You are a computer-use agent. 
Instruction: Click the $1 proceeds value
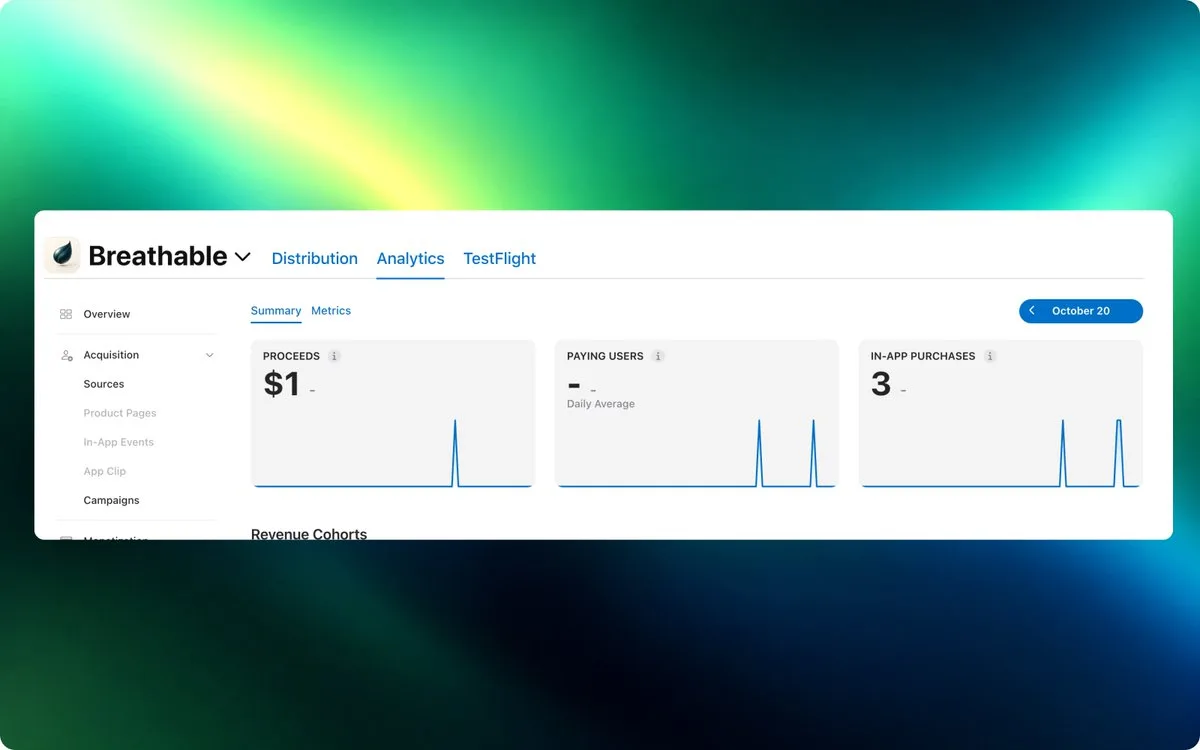(x=282, y=384)
